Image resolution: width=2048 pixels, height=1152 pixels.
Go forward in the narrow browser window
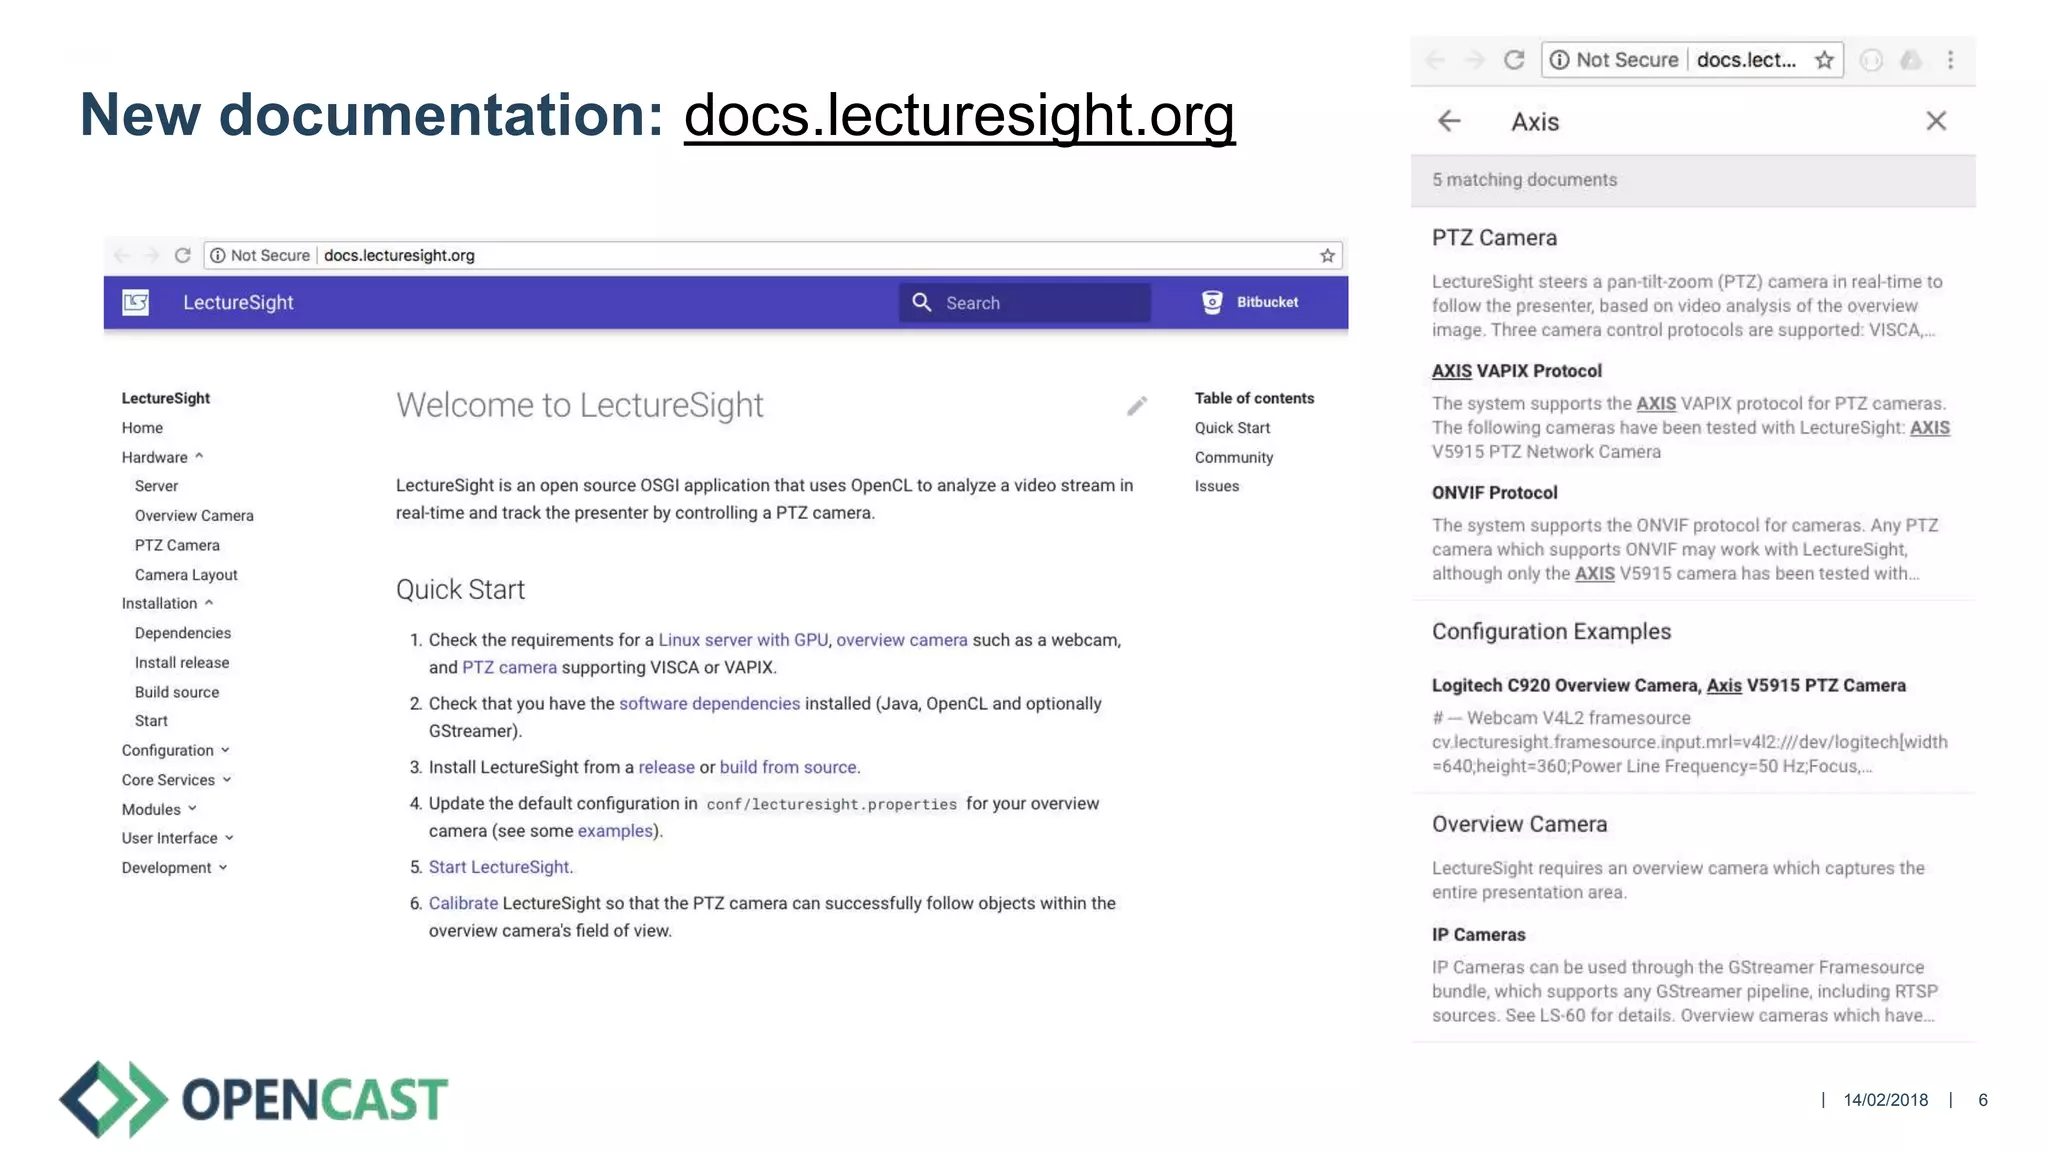(1475, 60)
